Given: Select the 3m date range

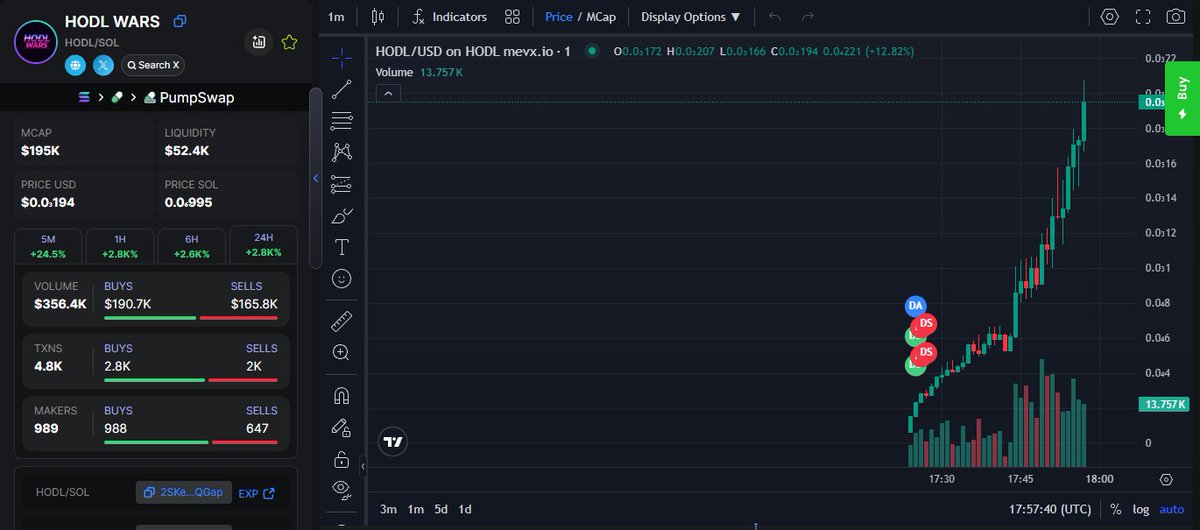Looking at the screenshot, I should [x=388, y=509].
